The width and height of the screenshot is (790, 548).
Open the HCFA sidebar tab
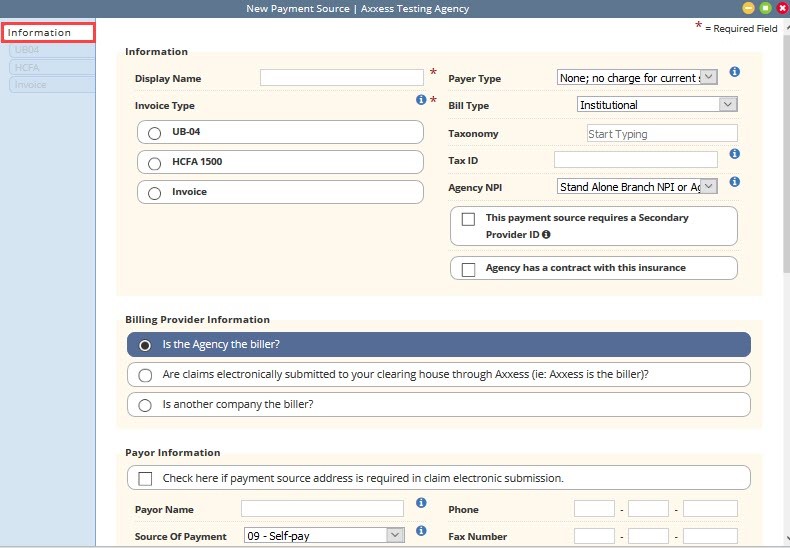(27, 67)
